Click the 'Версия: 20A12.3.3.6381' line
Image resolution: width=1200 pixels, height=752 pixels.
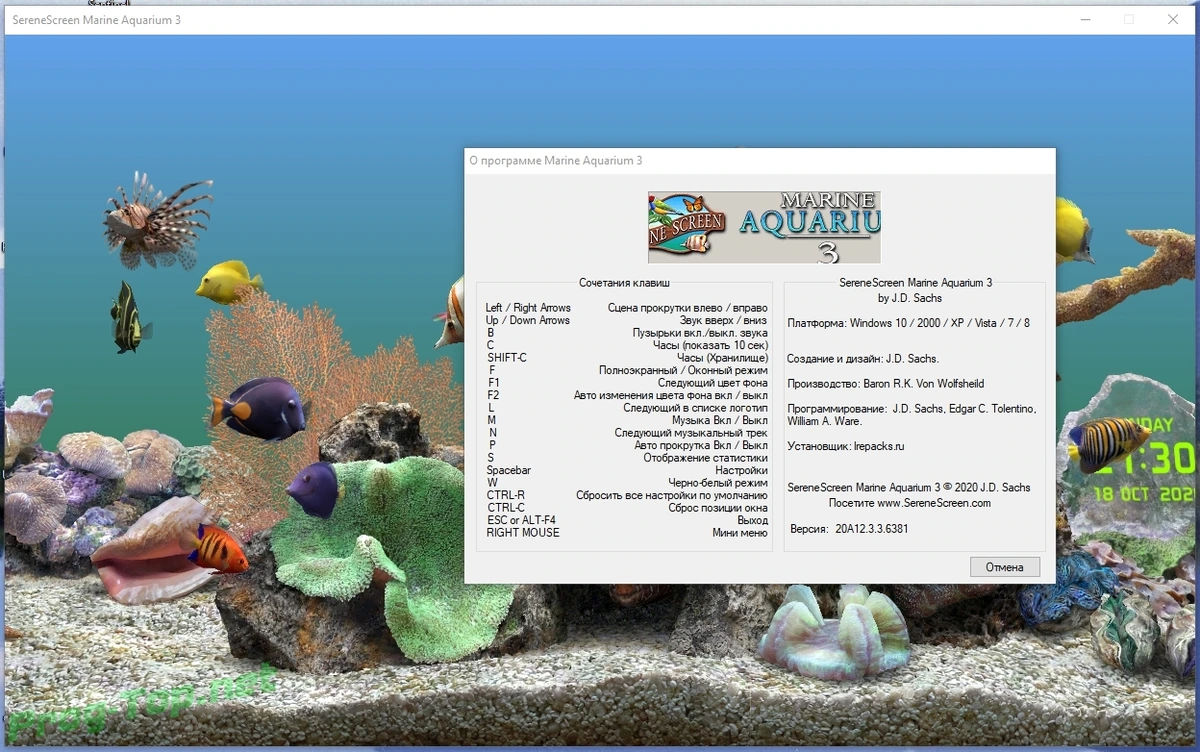(849, 528)
